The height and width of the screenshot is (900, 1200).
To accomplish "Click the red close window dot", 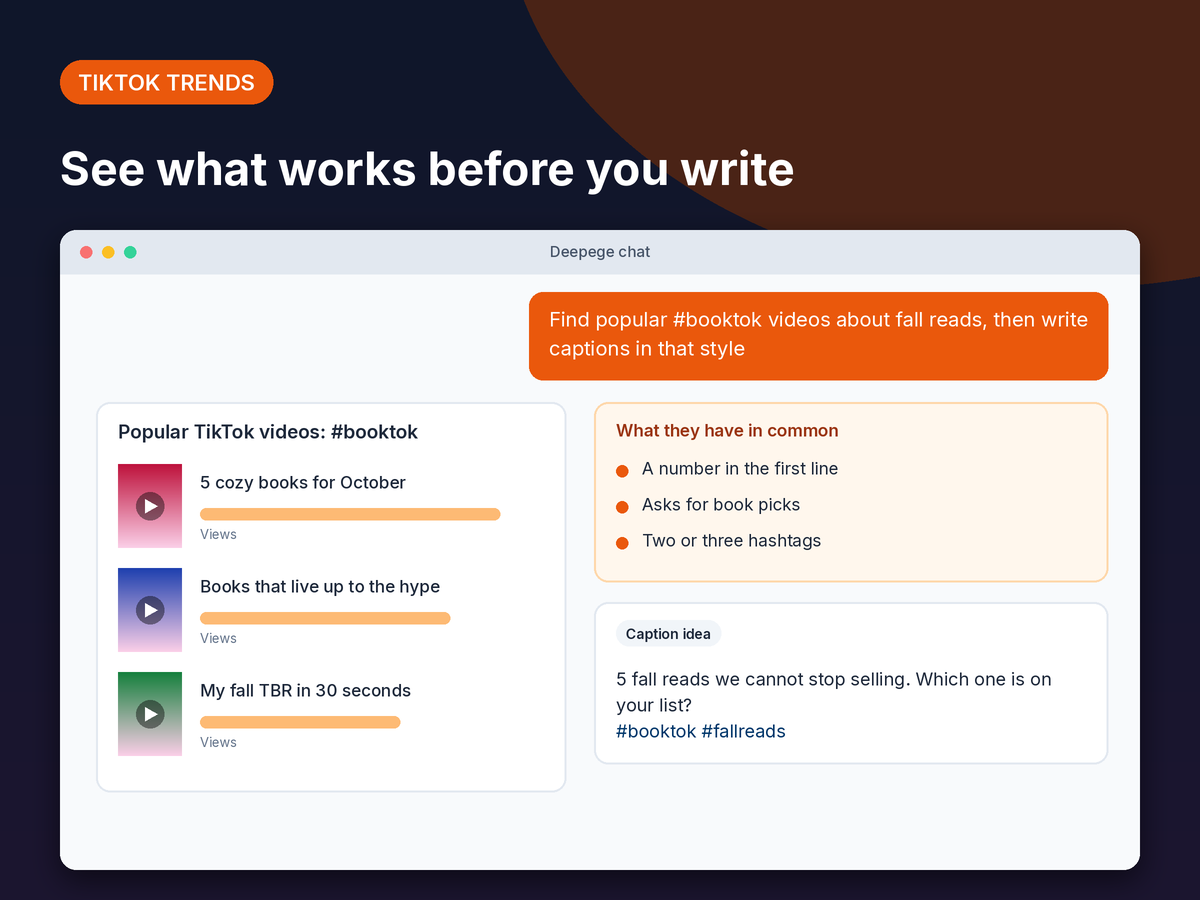I will (86, 252).
